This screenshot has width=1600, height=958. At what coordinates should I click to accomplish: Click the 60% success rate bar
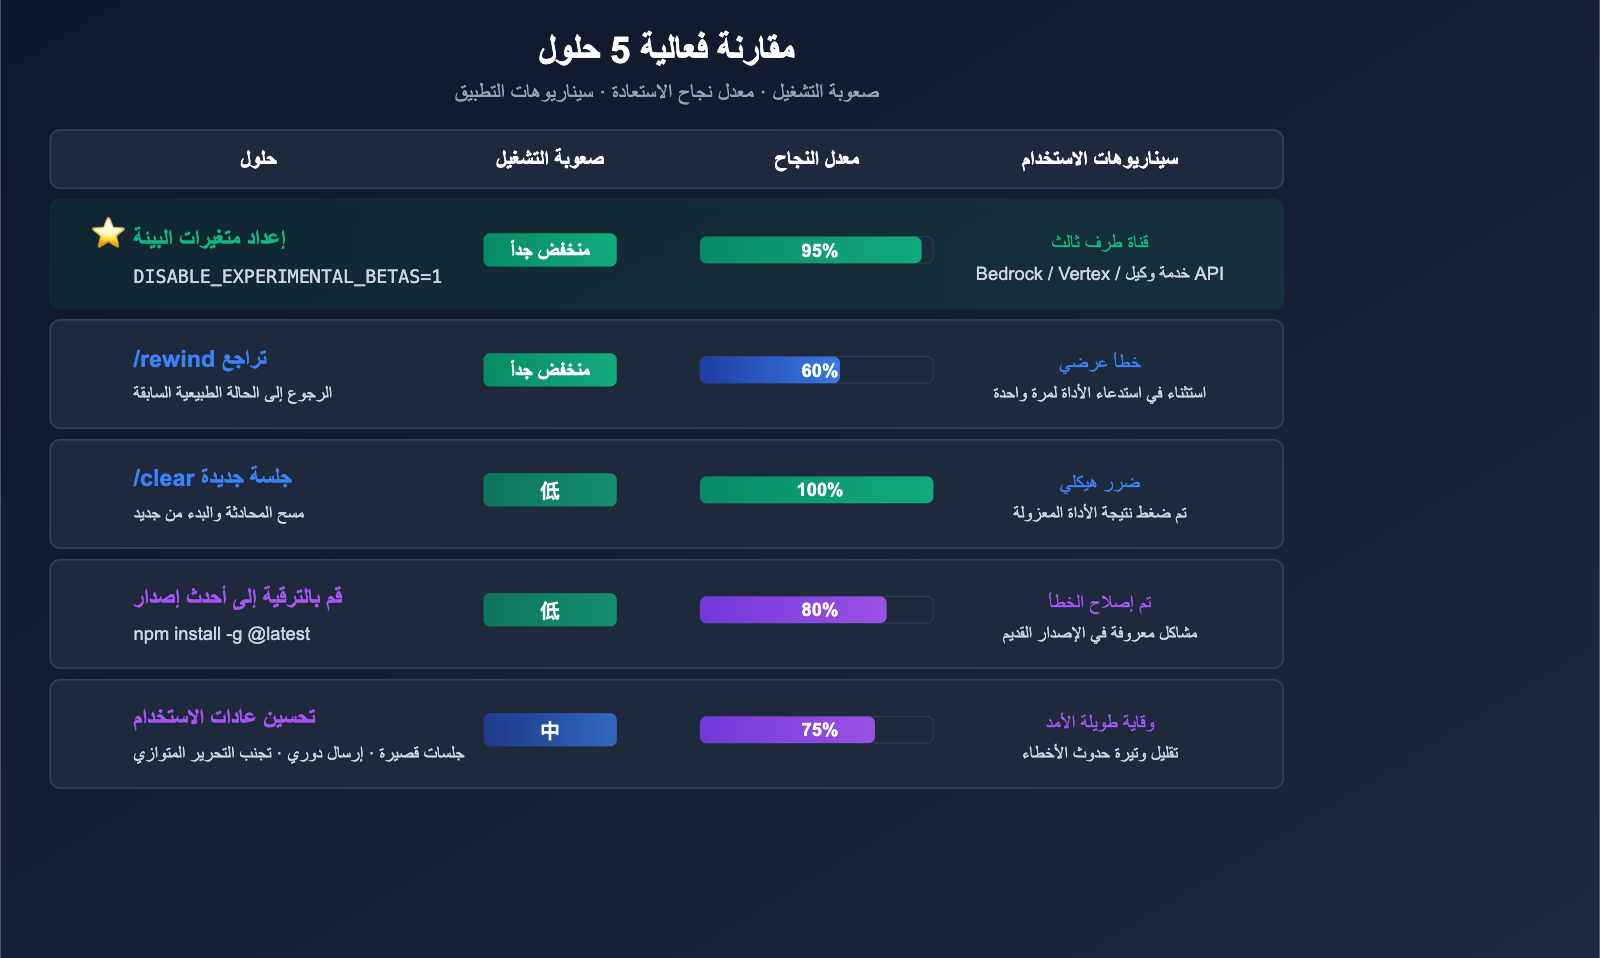pos(816,370)
